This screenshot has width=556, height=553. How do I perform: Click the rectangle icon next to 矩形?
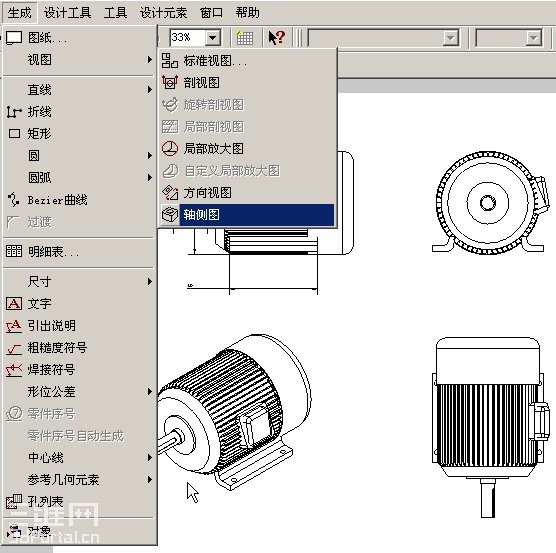point(14,134)
